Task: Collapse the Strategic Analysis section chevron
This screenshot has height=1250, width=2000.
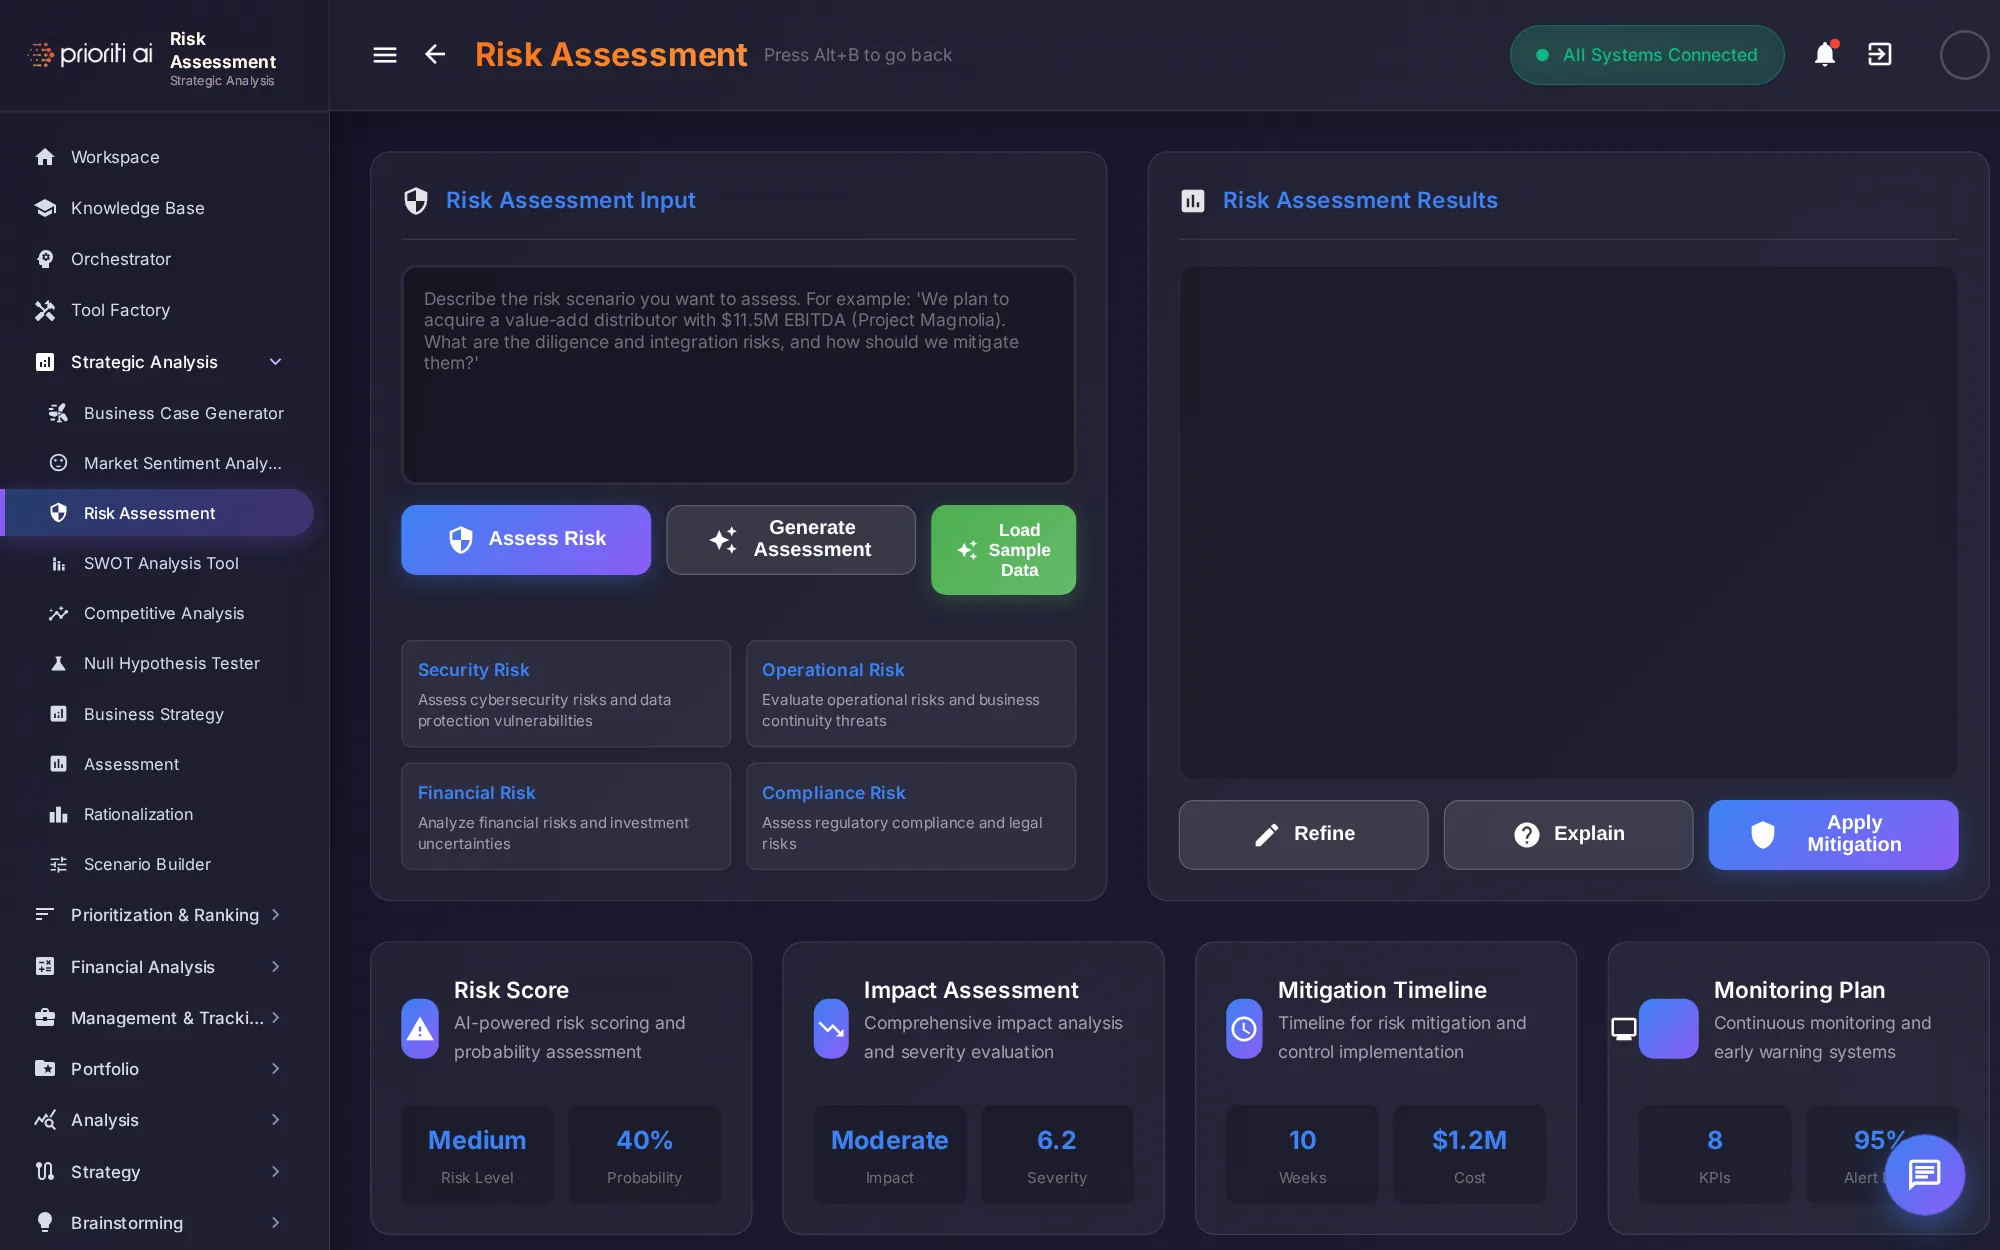Action: (275, 362)
